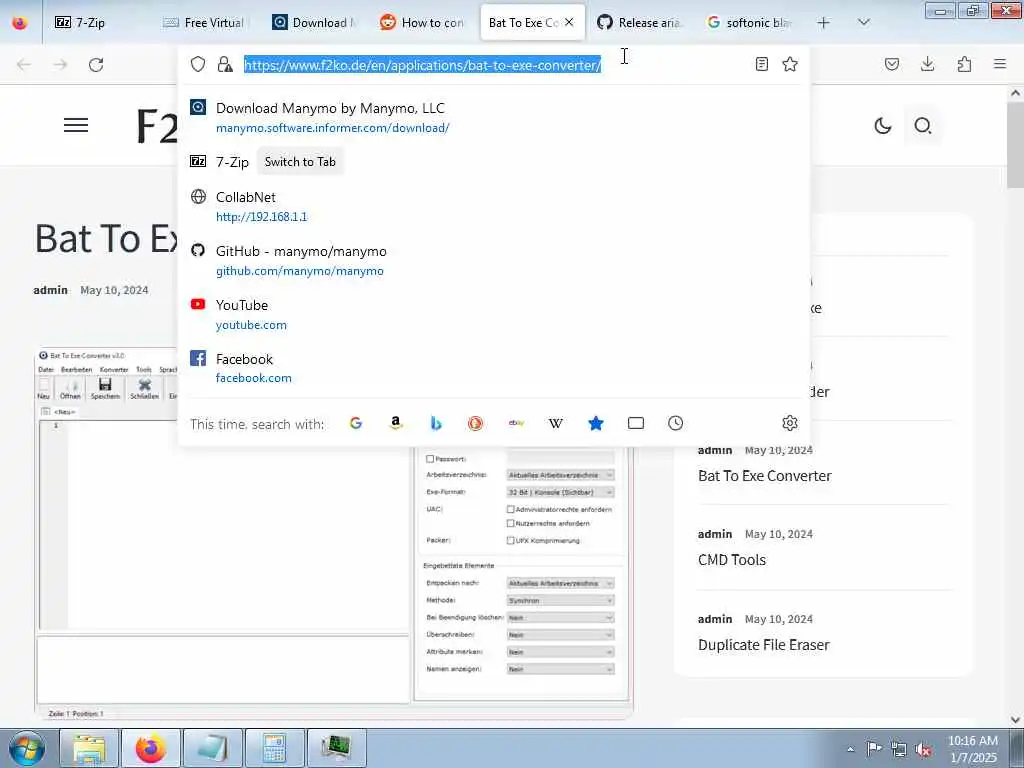Click in the highlighted URL address field
1024x768 pixels.
point(423,65)
